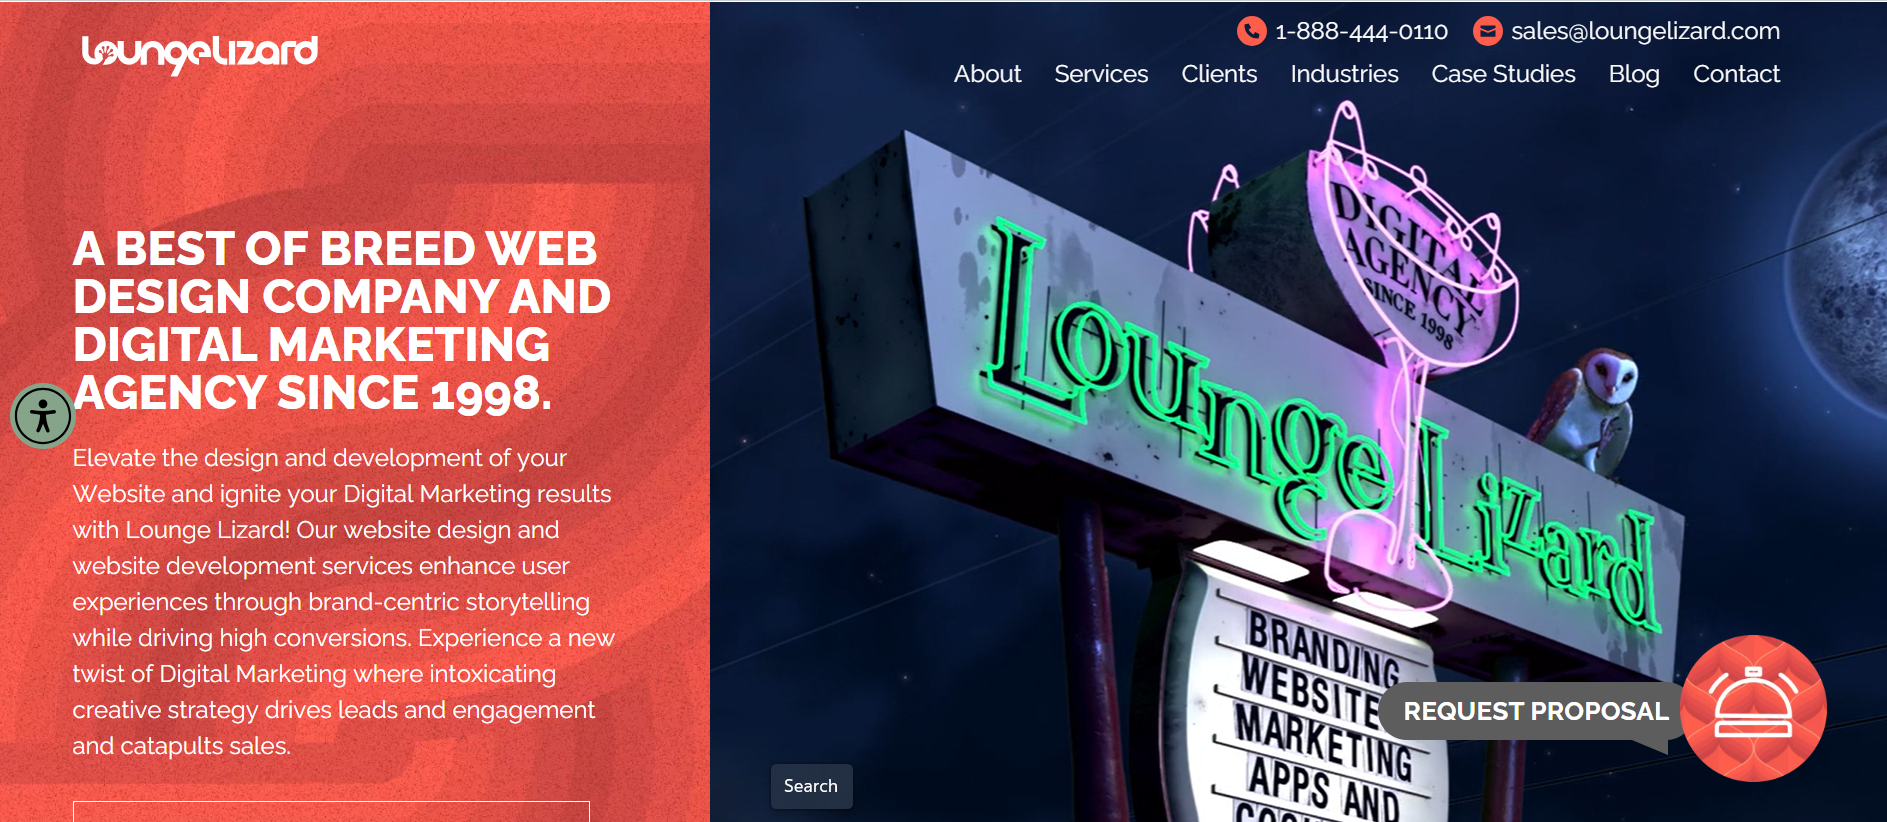Click the Best of Breed headline text
The height and width of the screenshot is (822, 1887).
coord(341,321)
